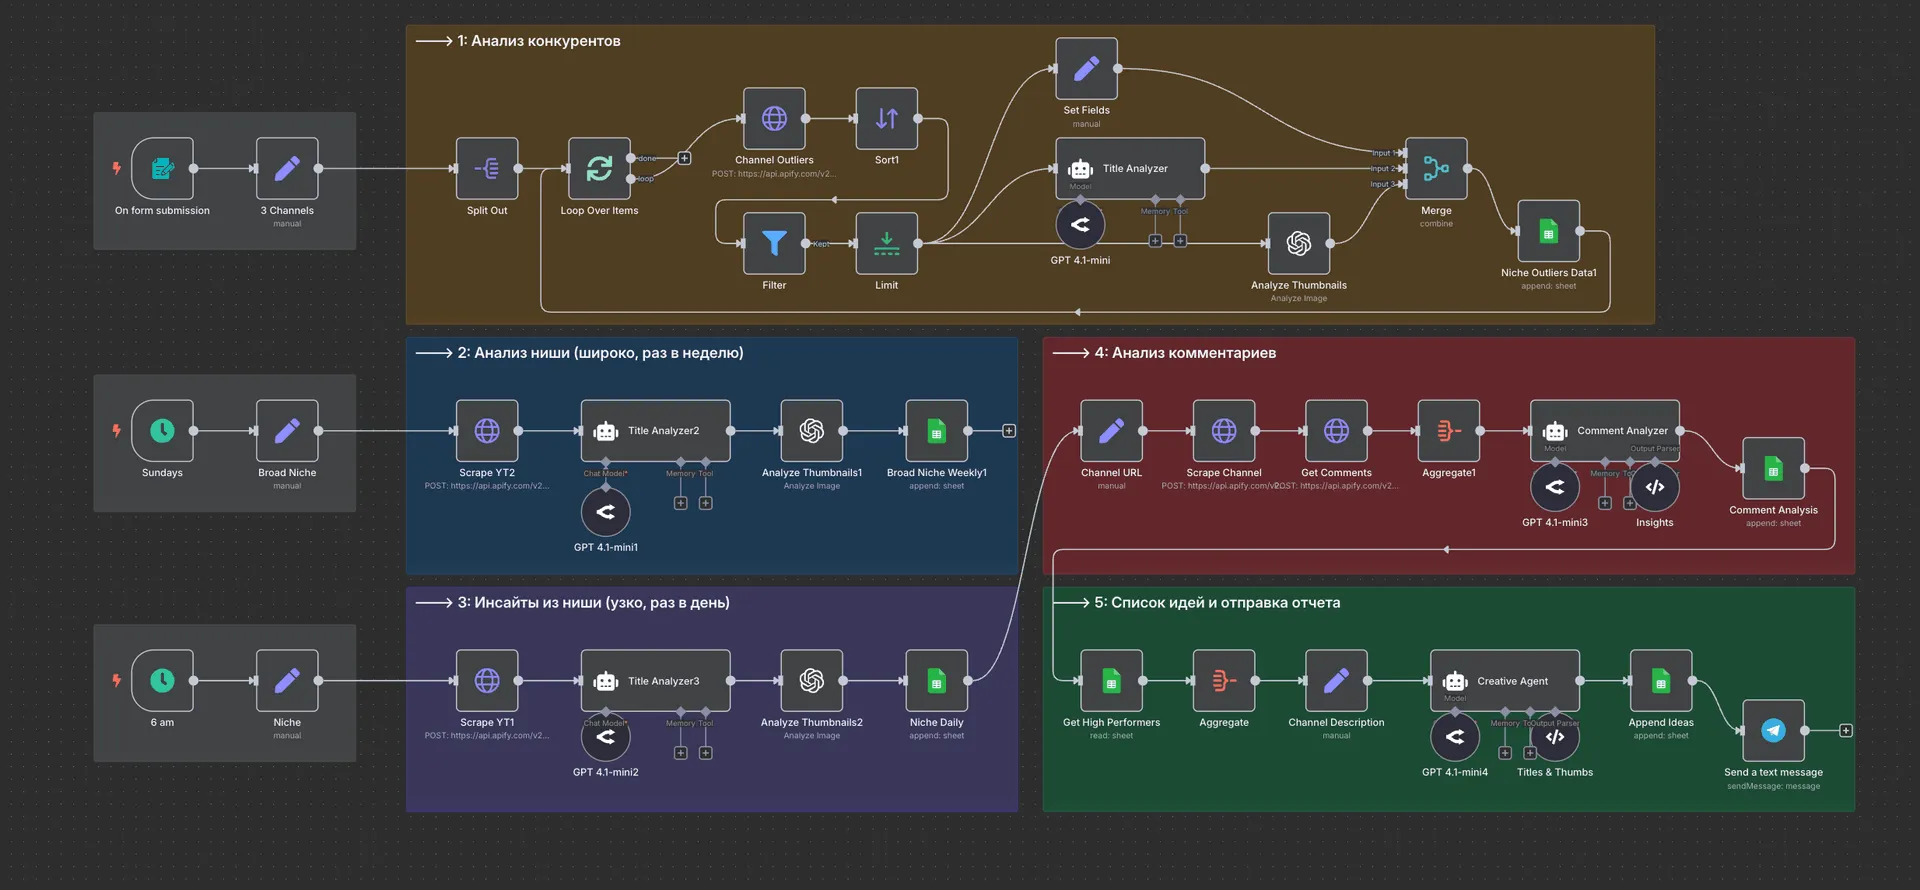Open the Analyze Thumbnails1 OpenAI node
The height and width of the screenshot is (890, 1920).
tap(811, 431)
